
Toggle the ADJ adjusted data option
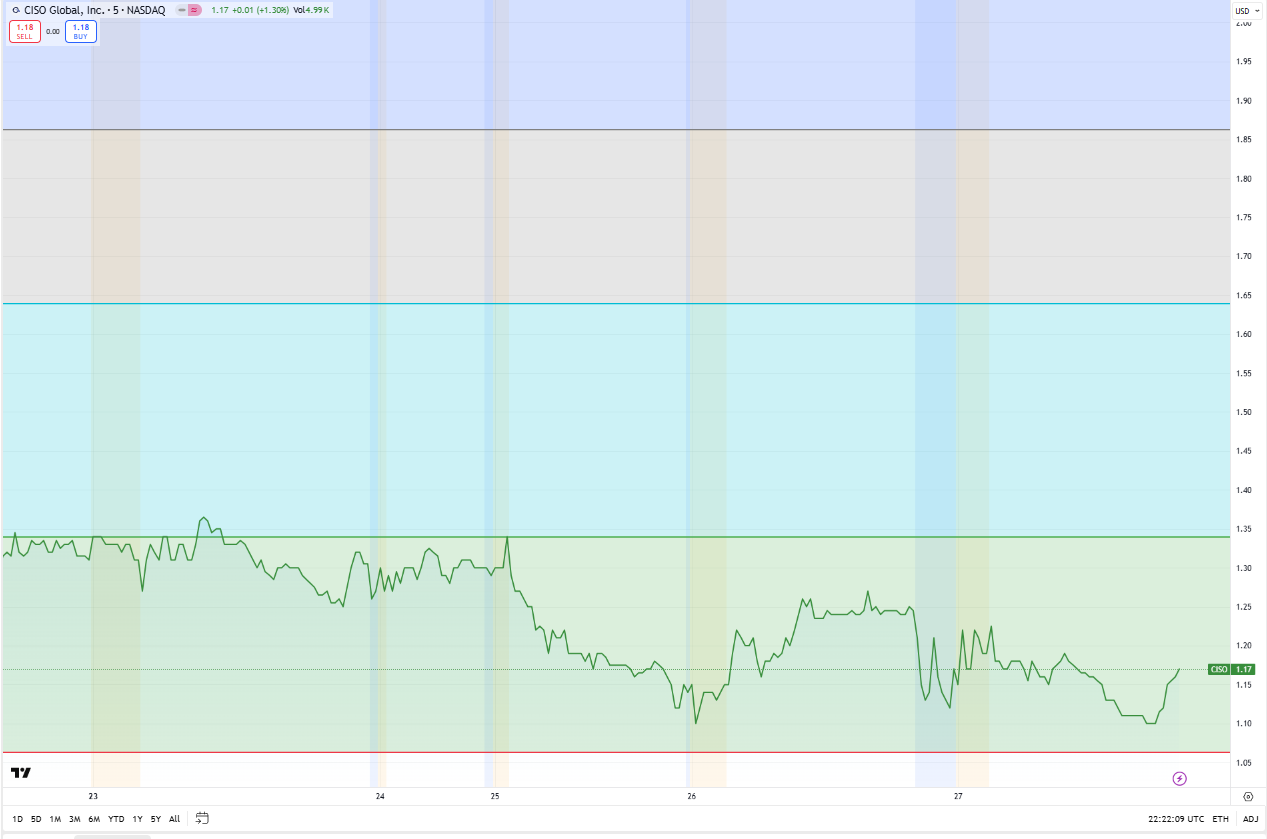click(x=1250, y=819)
